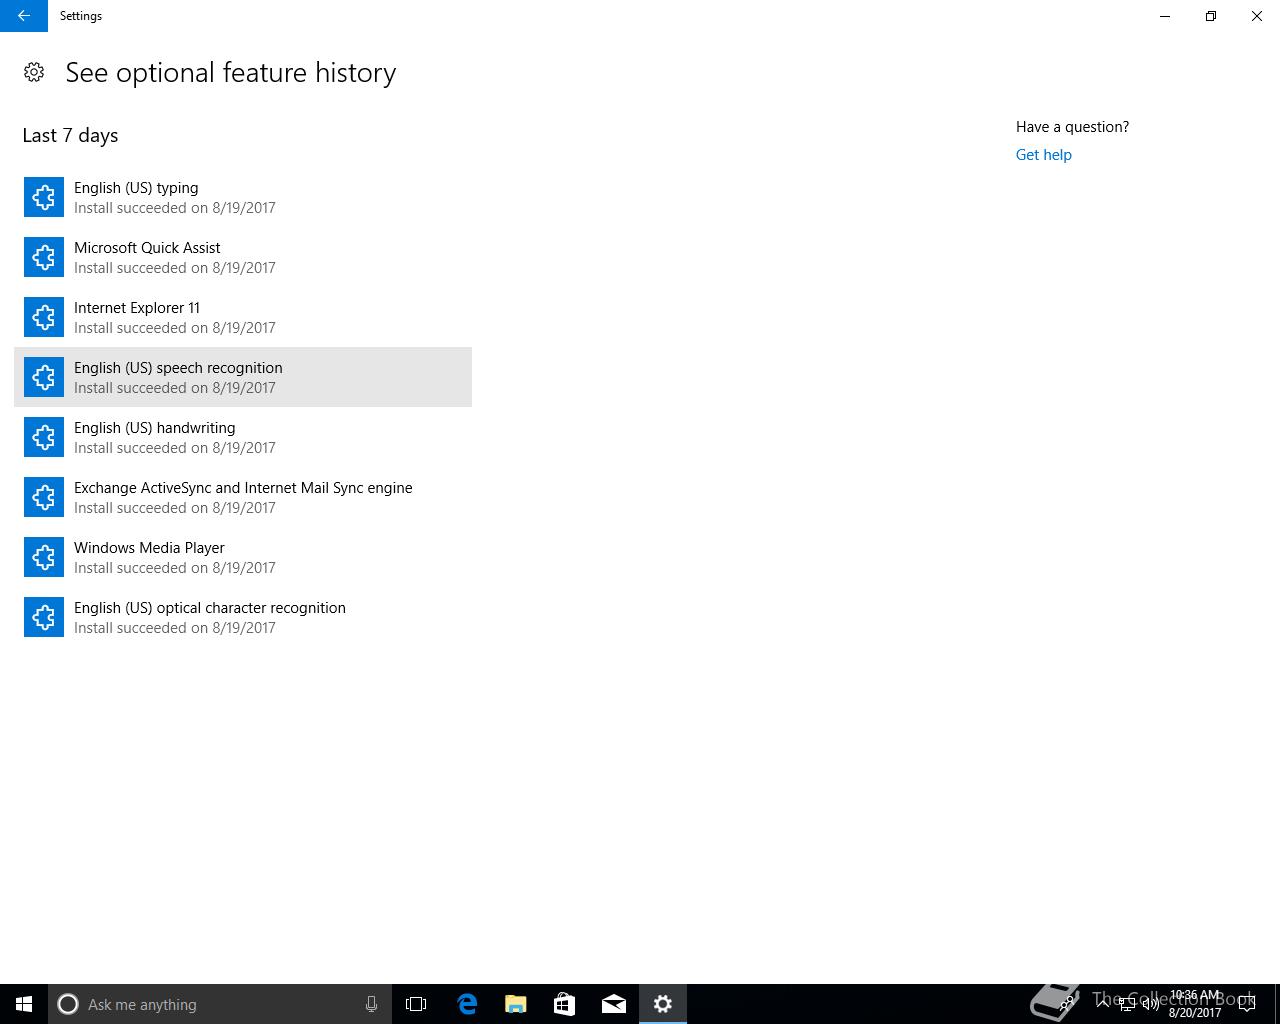Select the Internet Explorer 11 entry text
Image resolution: width=1280 pixels, height=1024 pixels.
tap(137, 308)
